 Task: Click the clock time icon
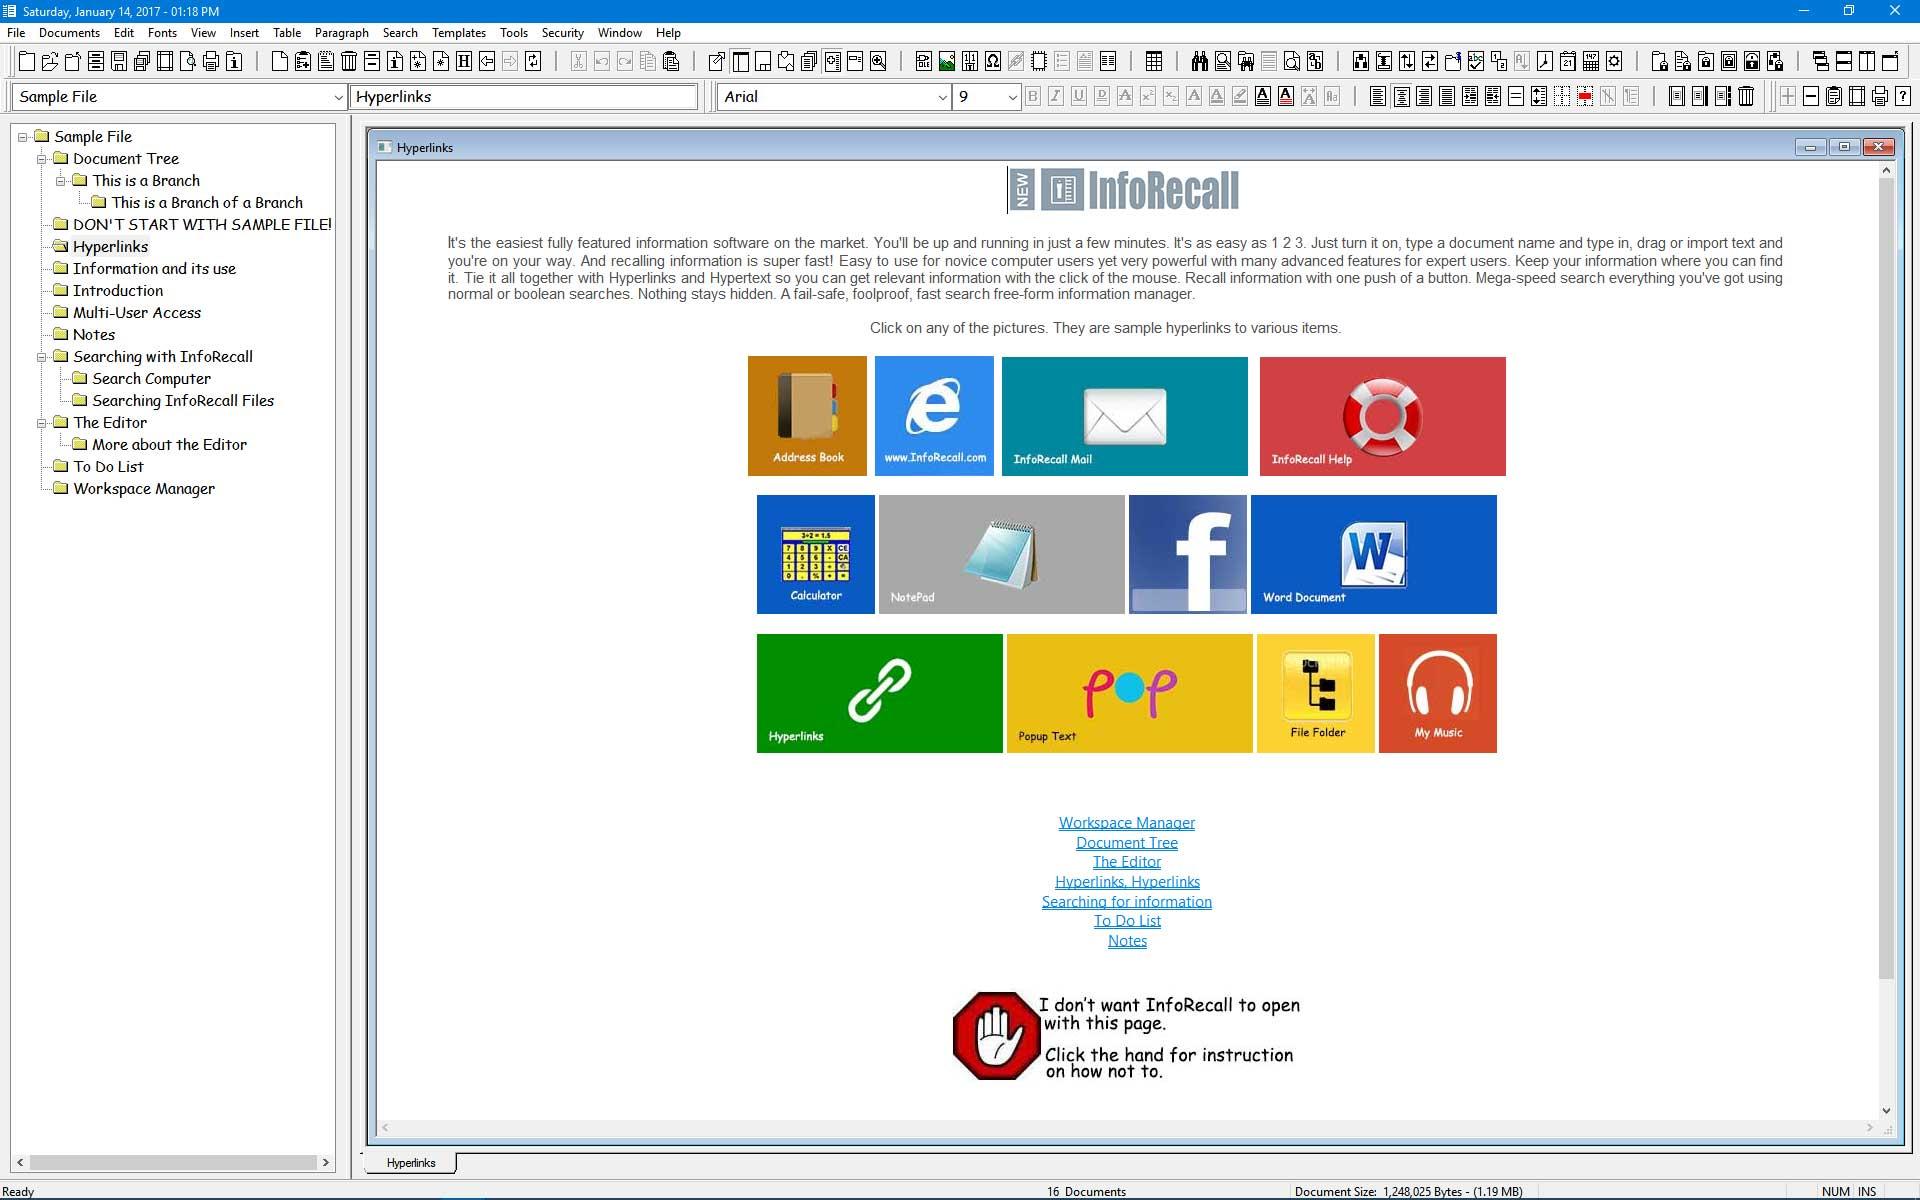(x=1545, y=62)
